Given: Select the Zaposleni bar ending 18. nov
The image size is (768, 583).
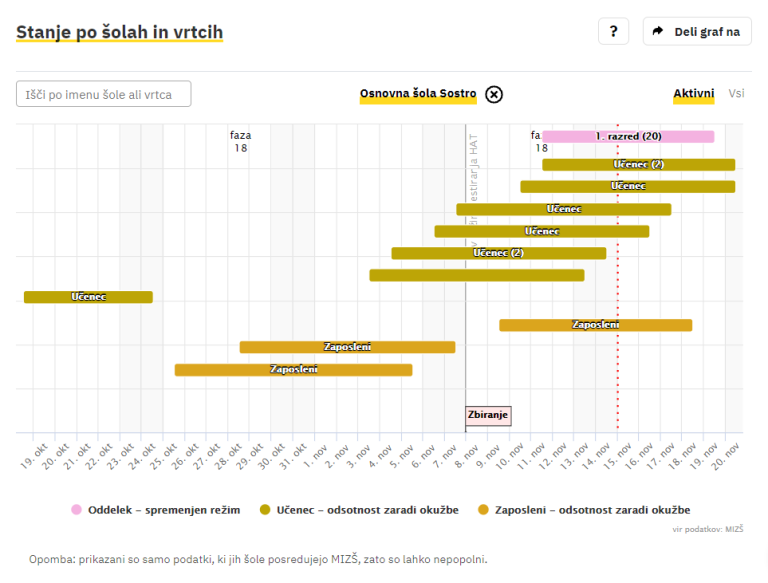Looking at the screenshot, I should (x=595, y=325).
